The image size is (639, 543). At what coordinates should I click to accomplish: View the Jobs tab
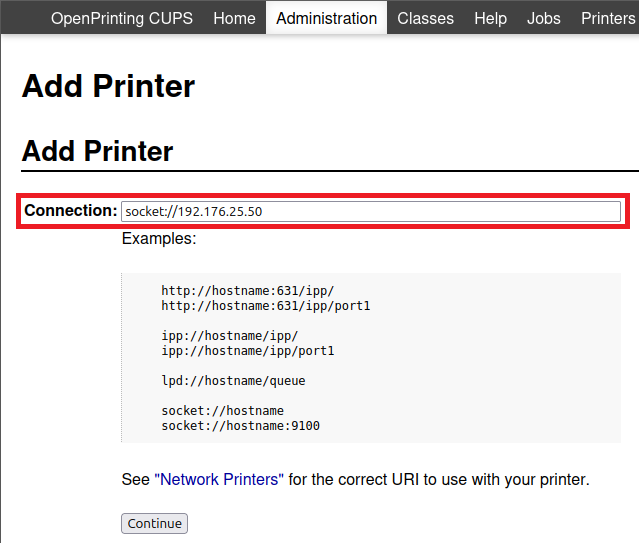(544, 18)
